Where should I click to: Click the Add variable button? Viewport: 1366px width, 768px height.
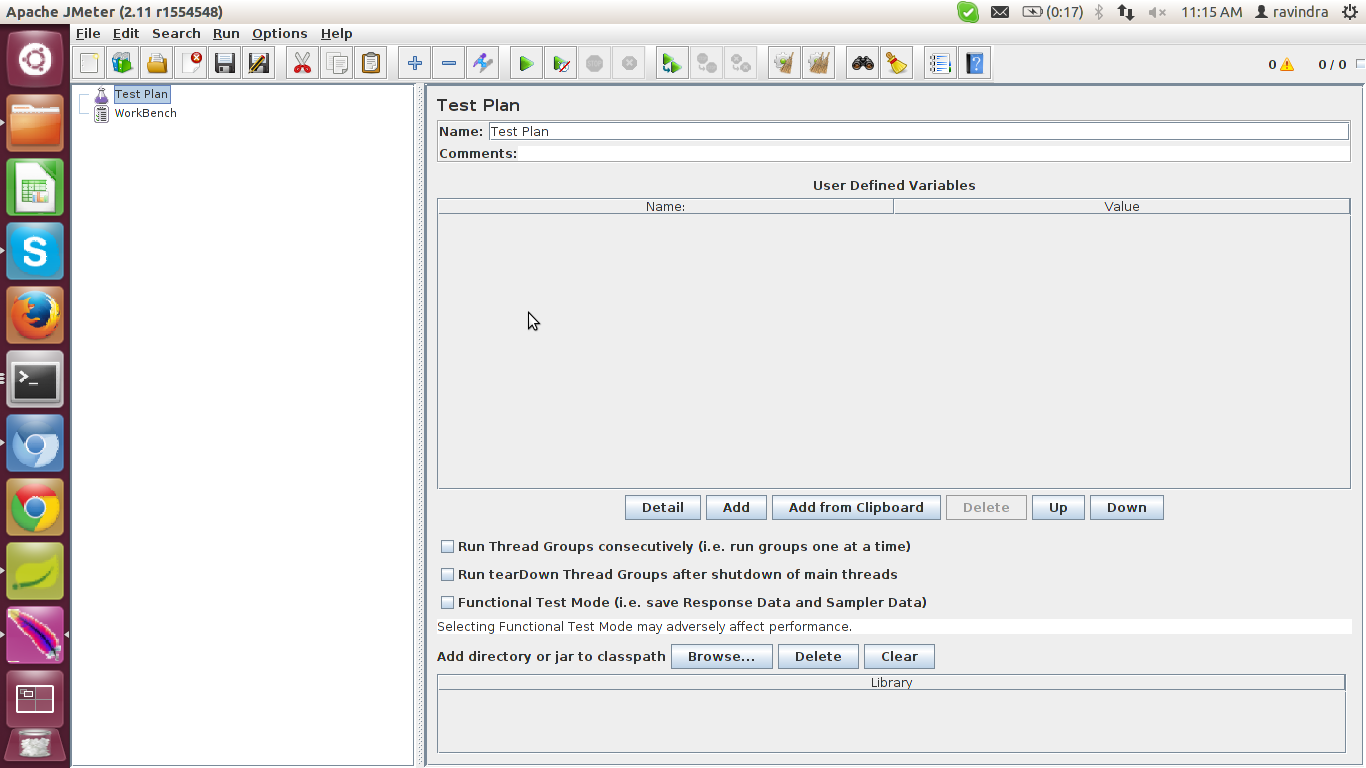pos(736,507)
